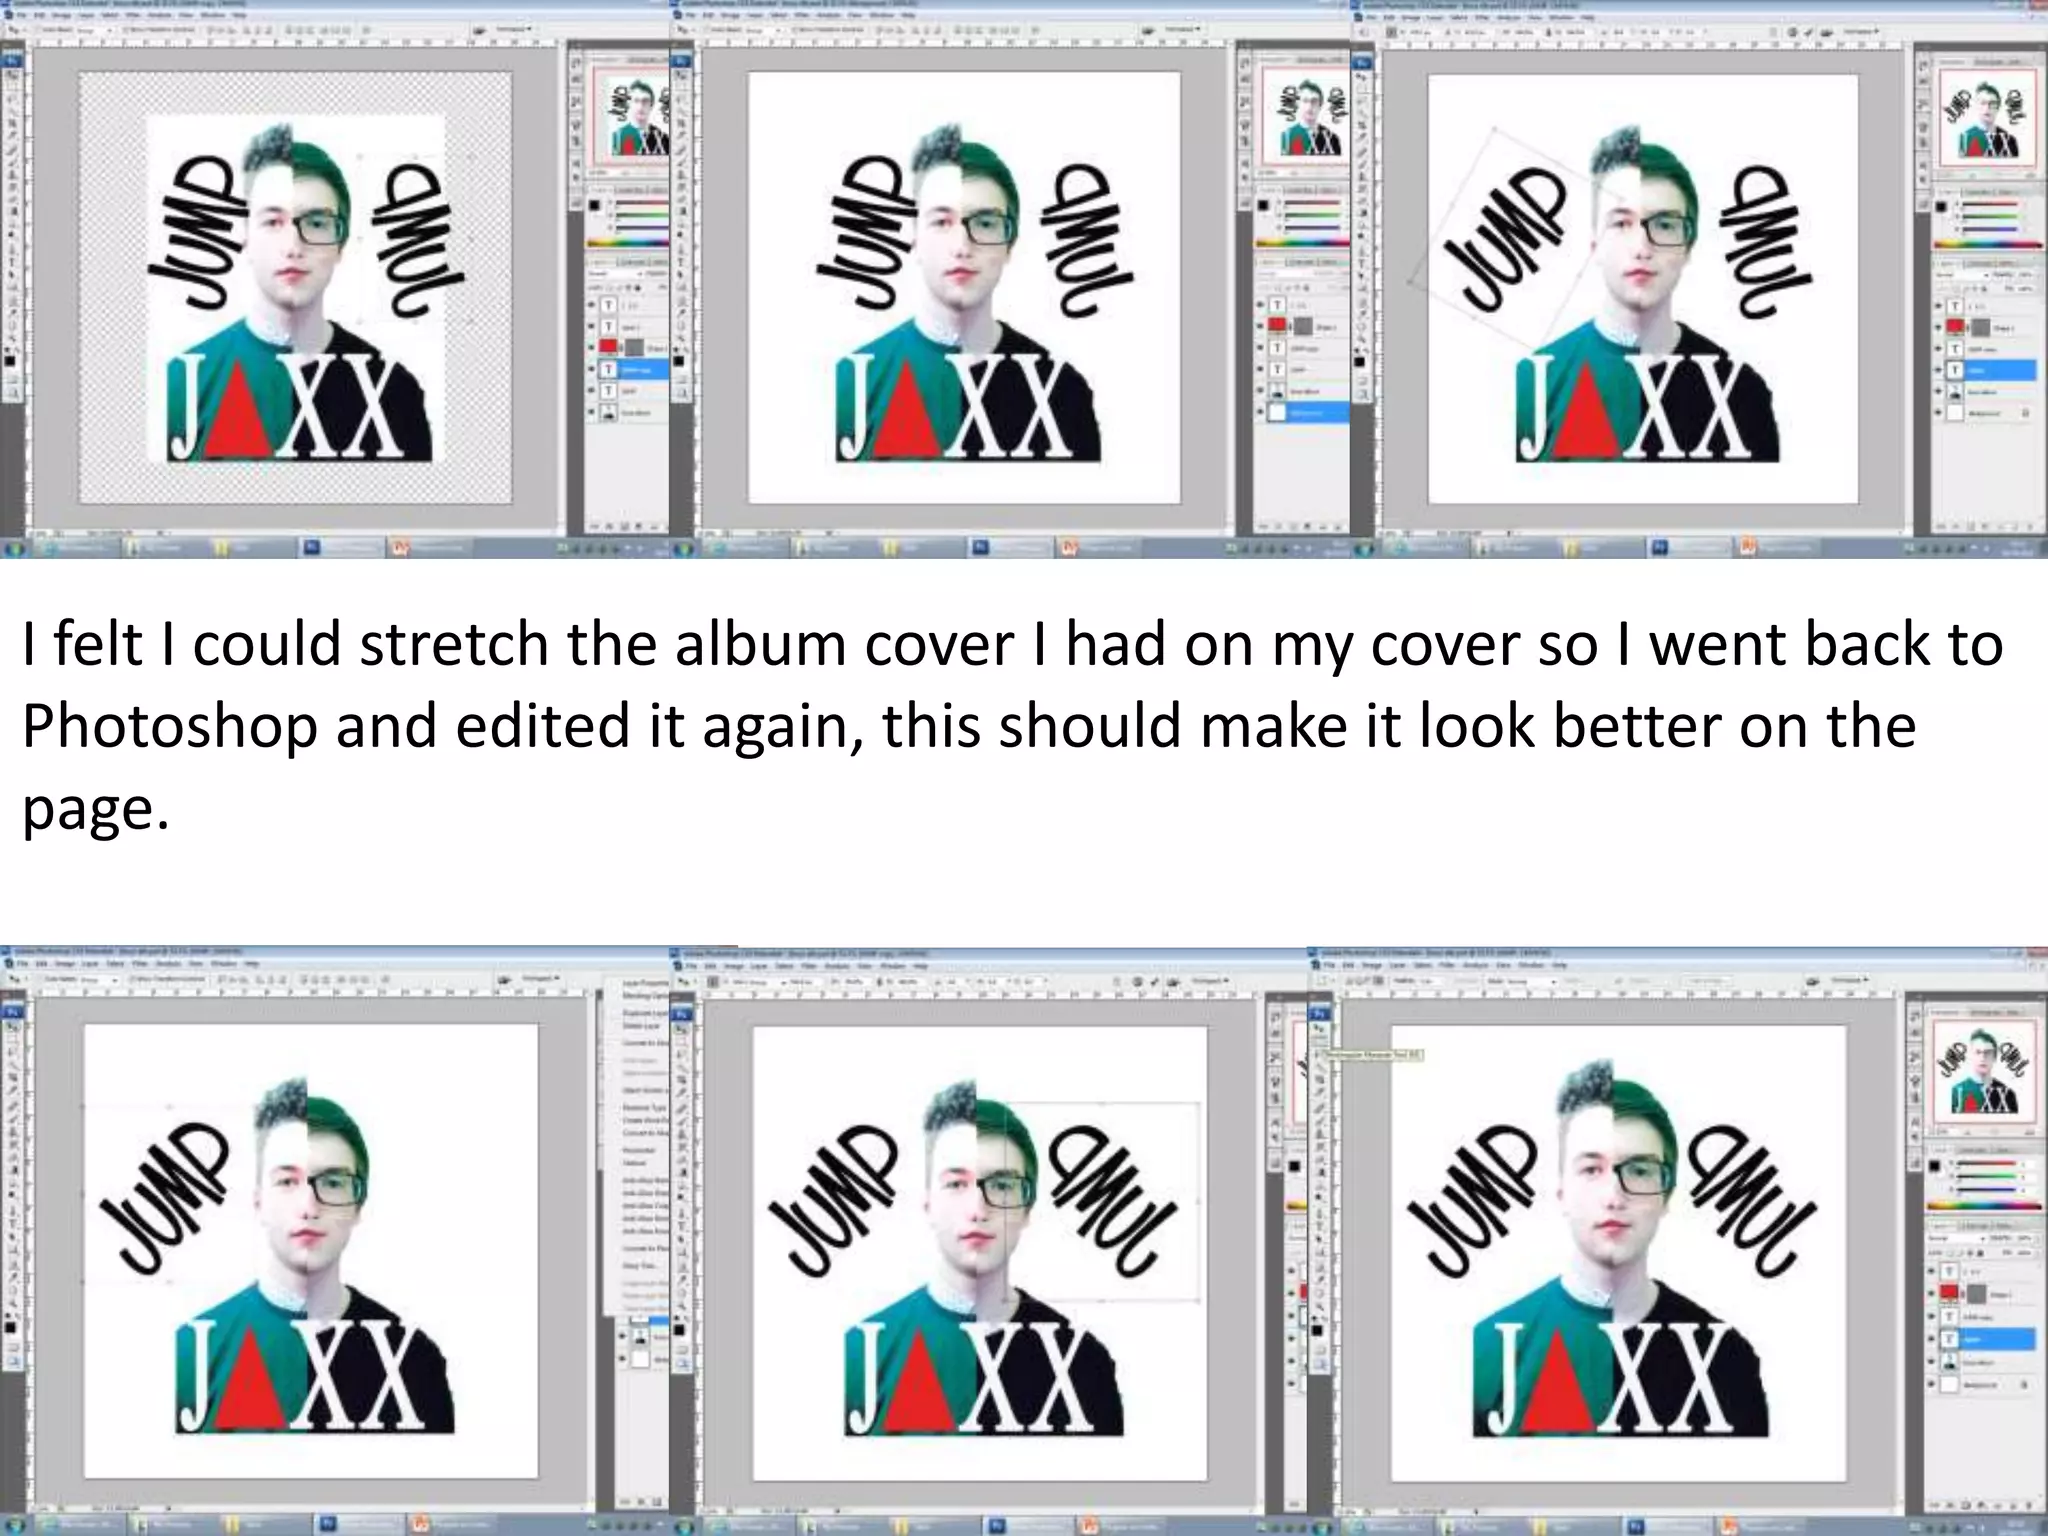This screenshot has width=2048, height=1536.
Task: Click red Shape 1 thumbnail in top-right layers
Action: 1956,327
